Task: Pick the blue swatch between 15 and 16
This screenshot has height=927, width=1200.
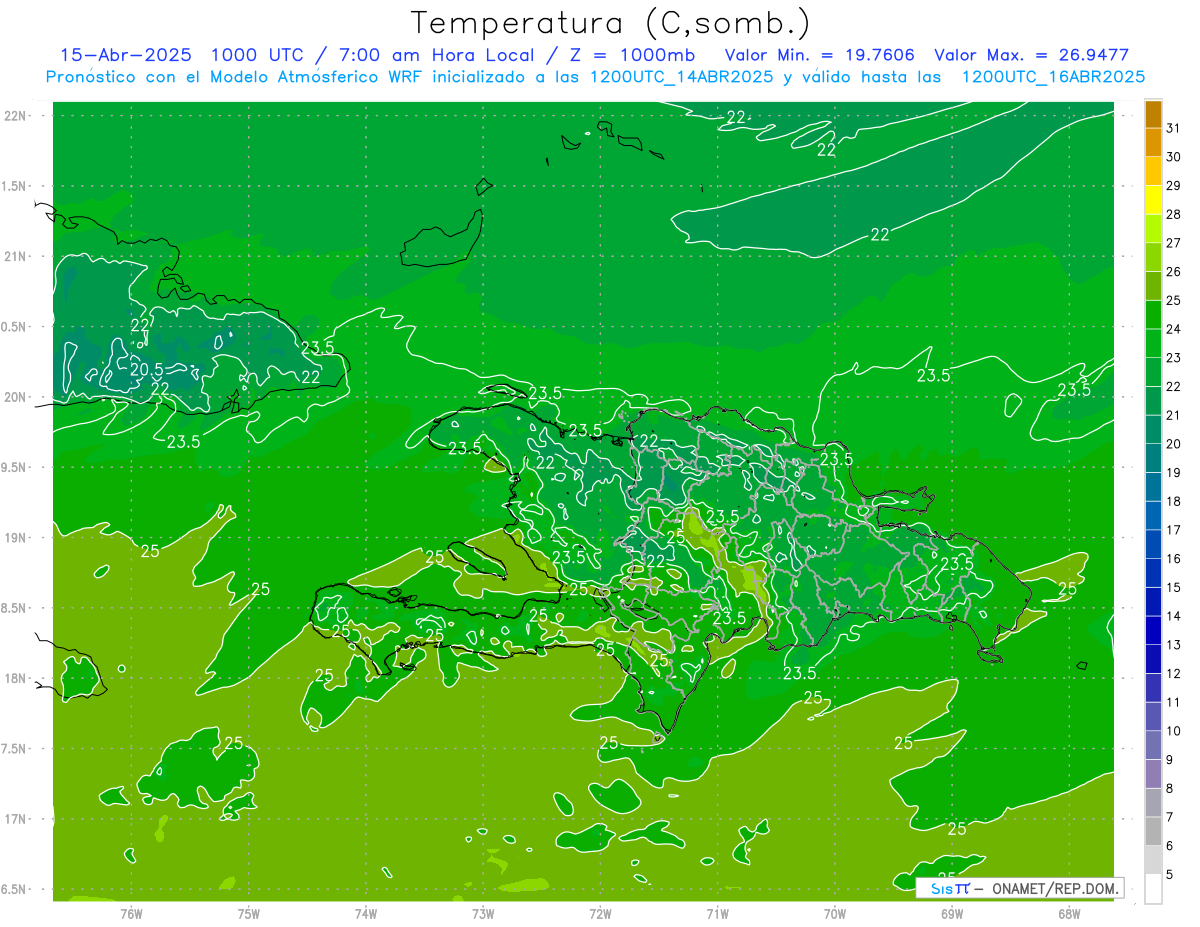Action: [x=1153, y=573]
